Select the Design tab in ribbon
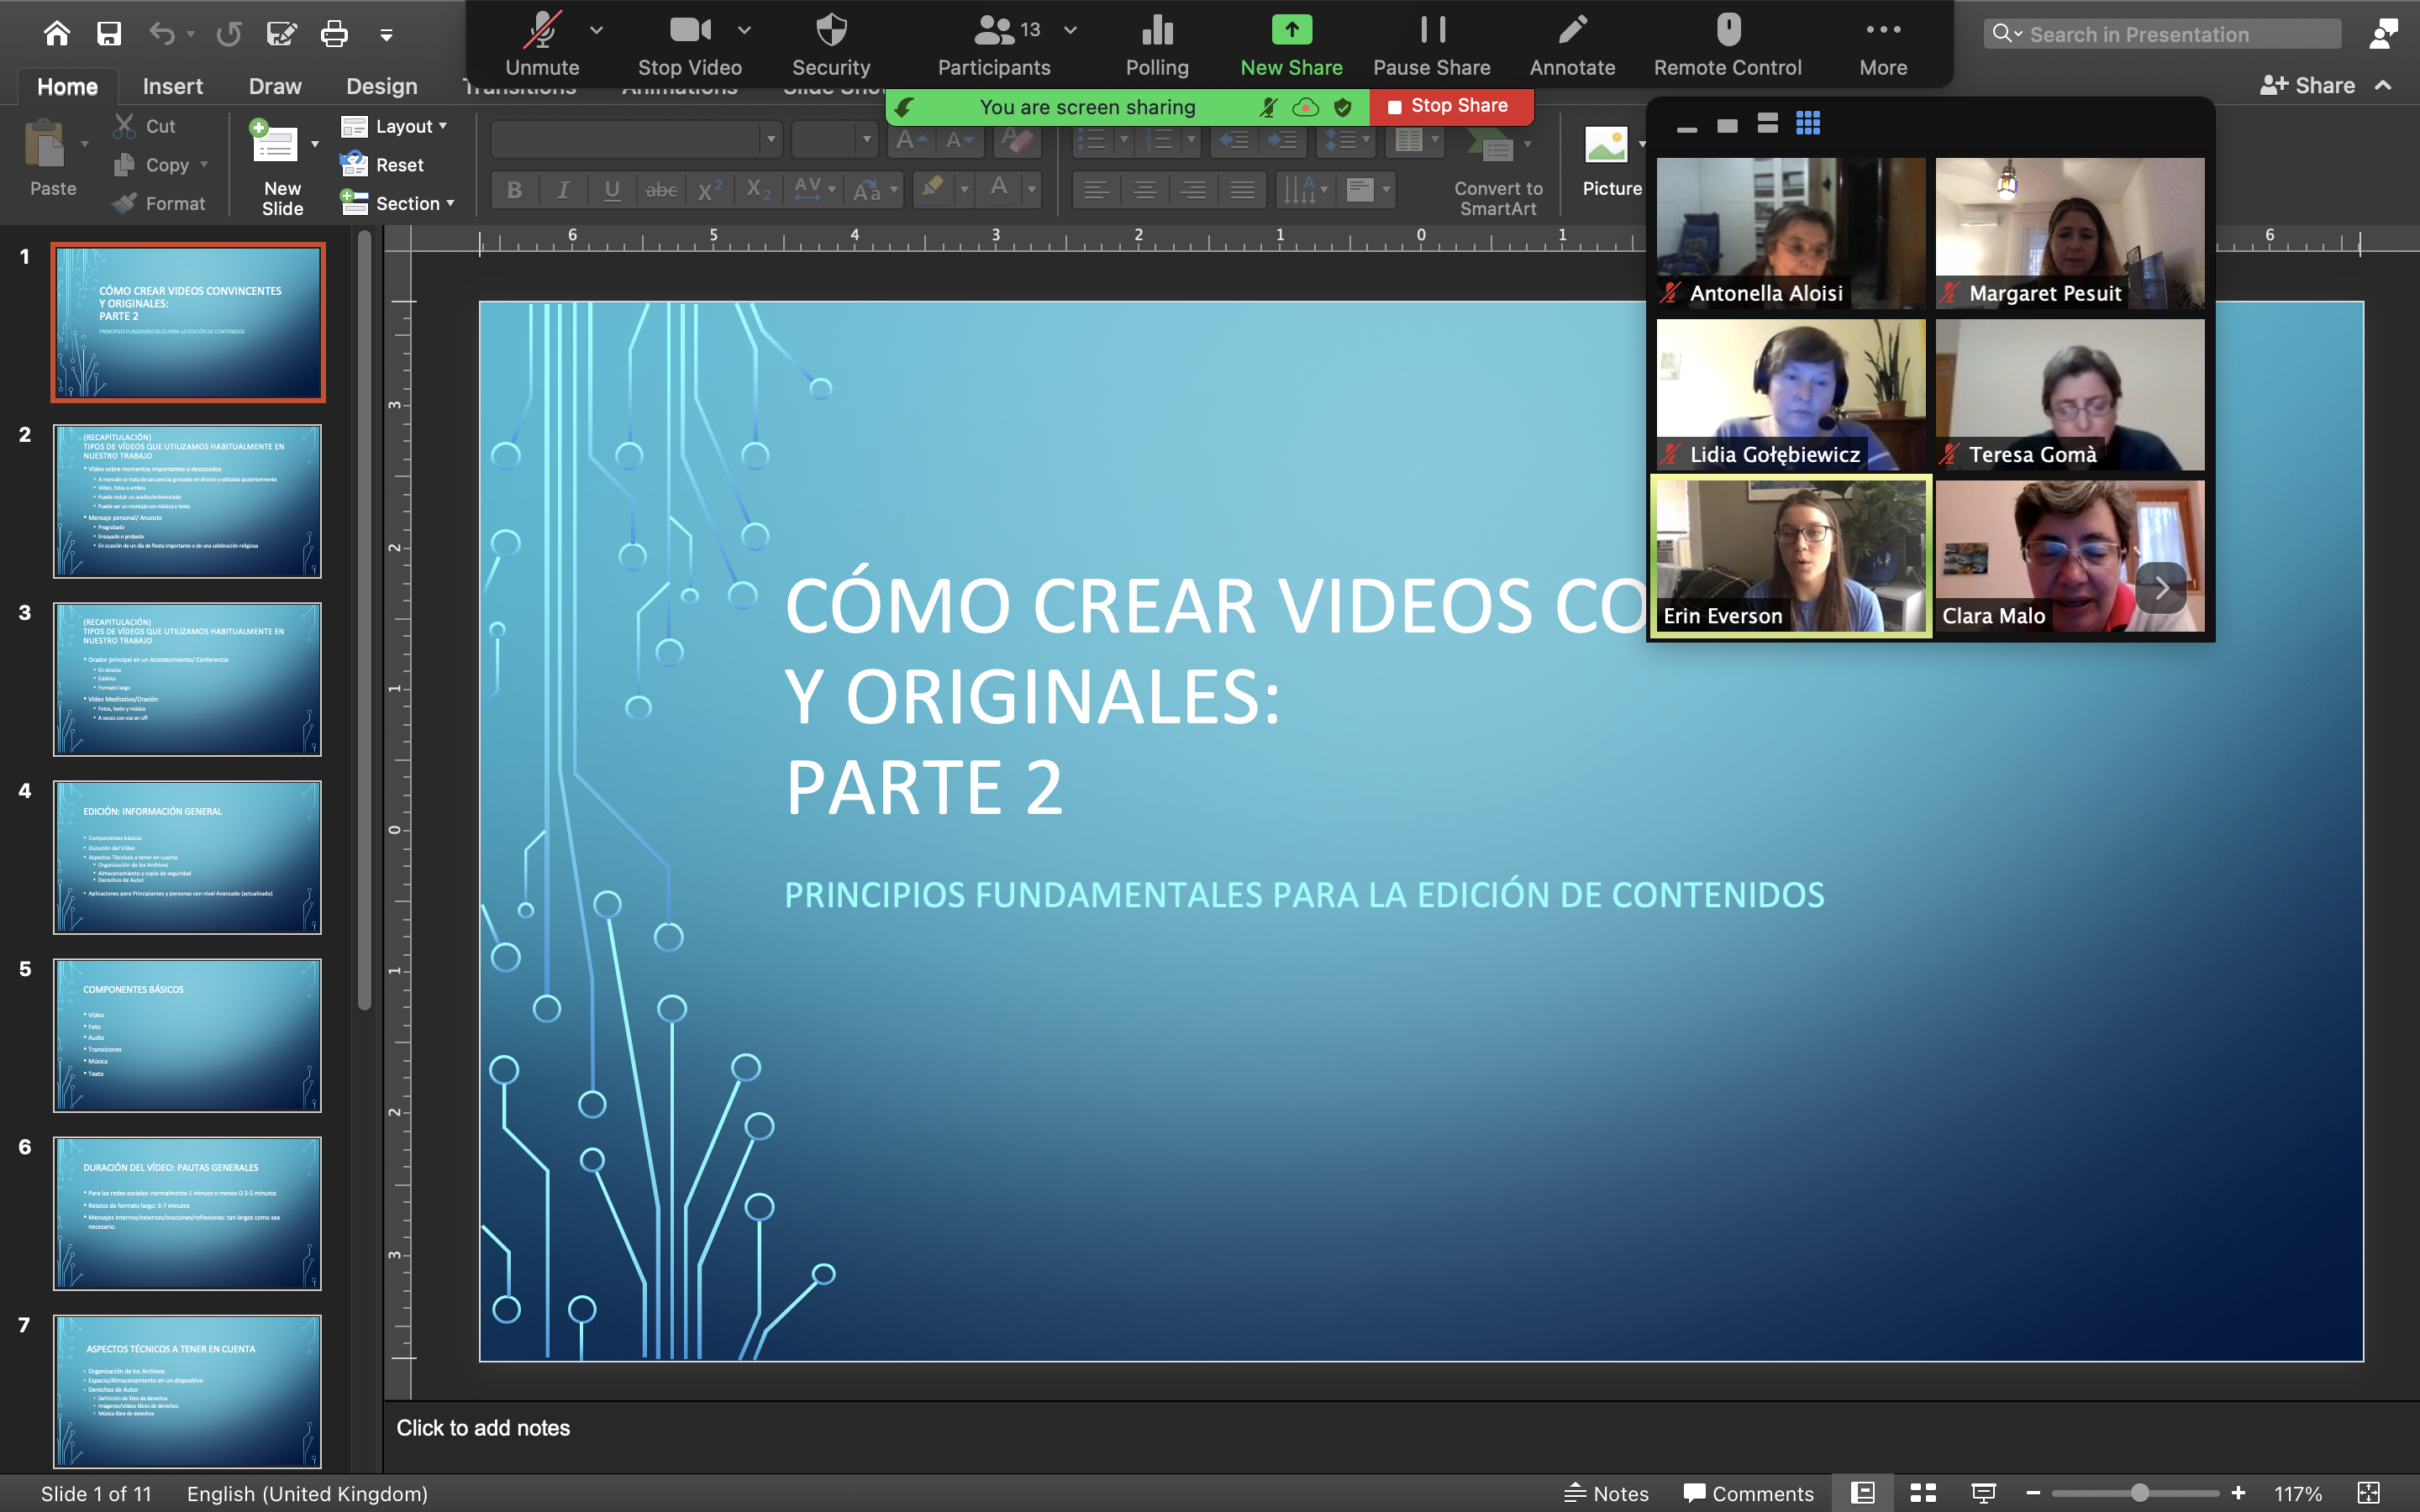Image resolution: width=2420 pixels, height=1512 pixels. (x=378, y=84)
